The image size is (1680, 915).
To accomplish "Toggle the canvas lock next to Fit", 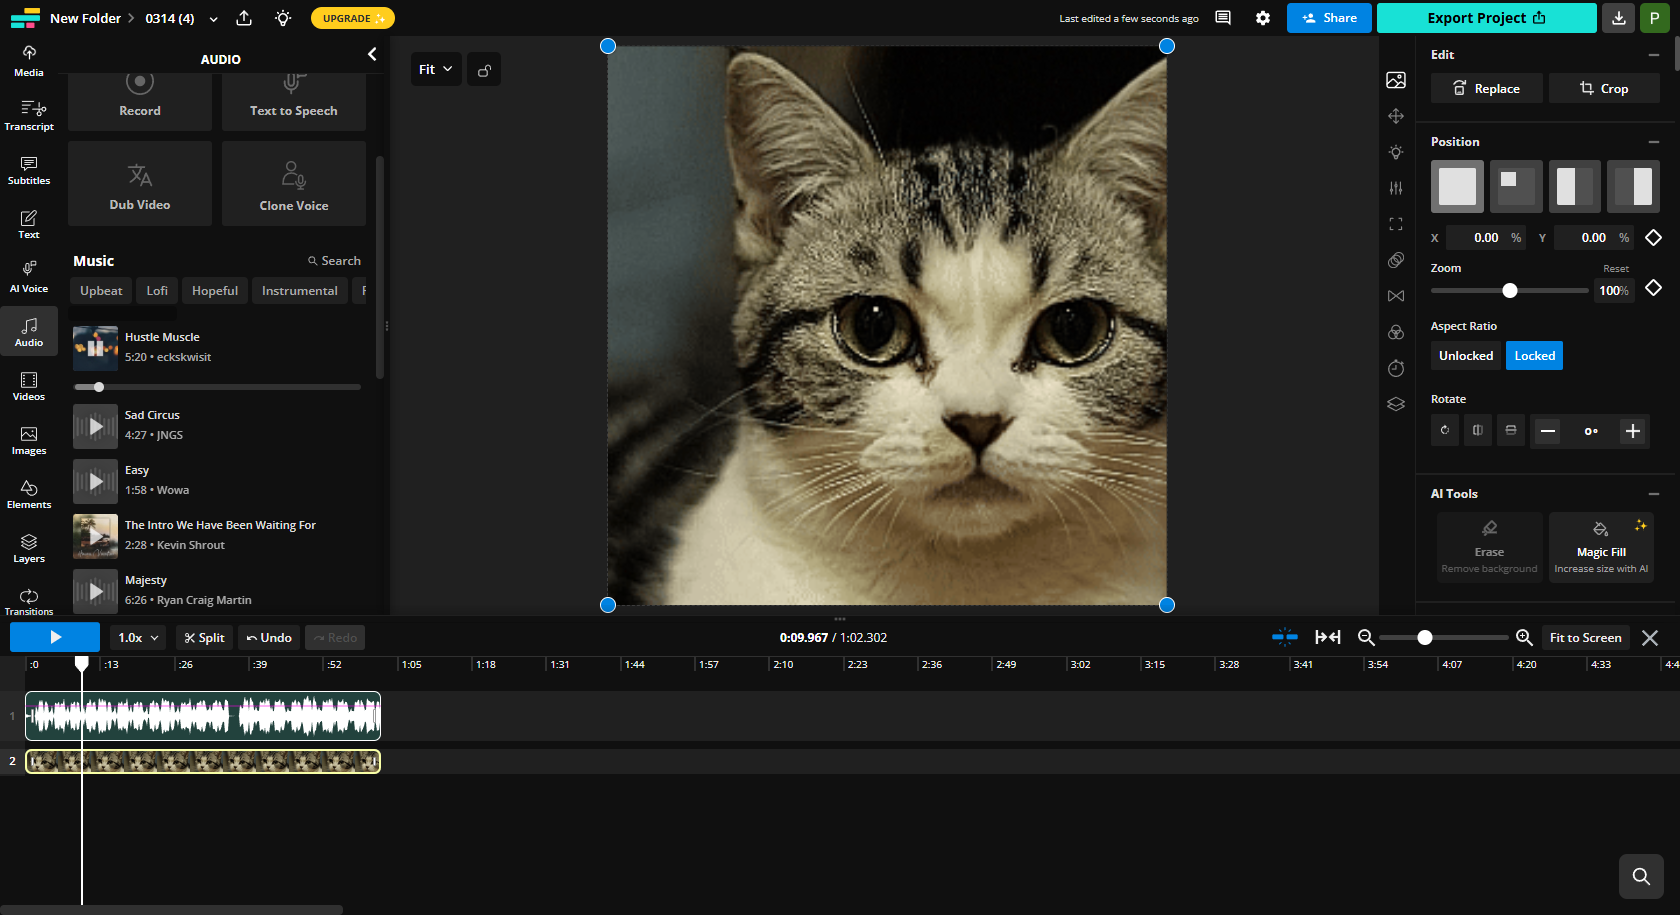I will tap(484, 69).
